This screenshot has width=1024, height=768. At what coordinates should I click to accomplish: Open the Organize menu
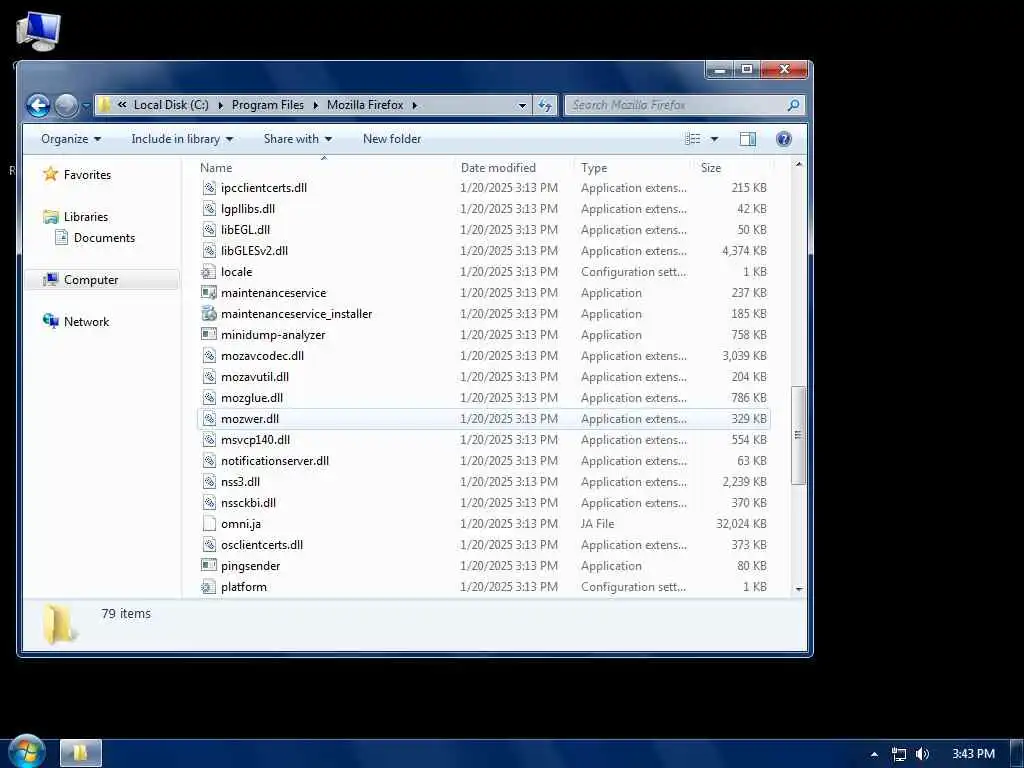[71, 138]
